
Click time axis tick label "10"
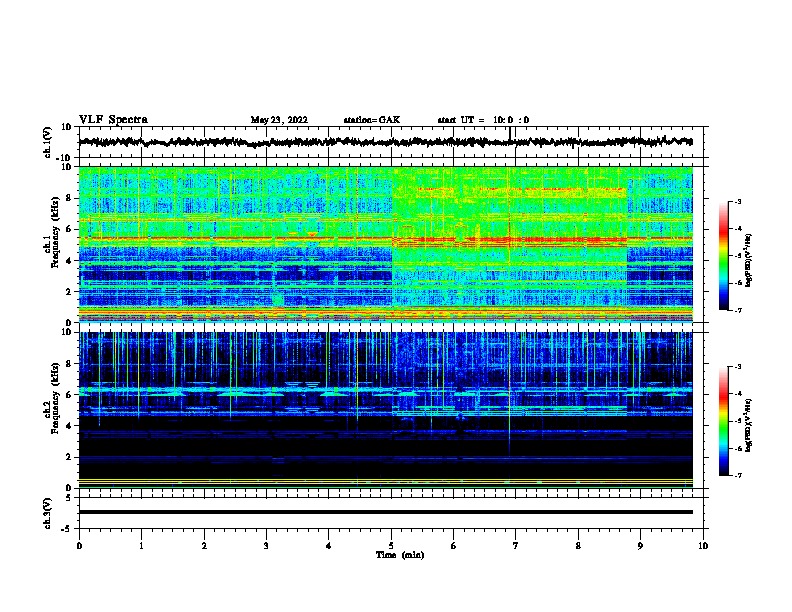point(703,546)
